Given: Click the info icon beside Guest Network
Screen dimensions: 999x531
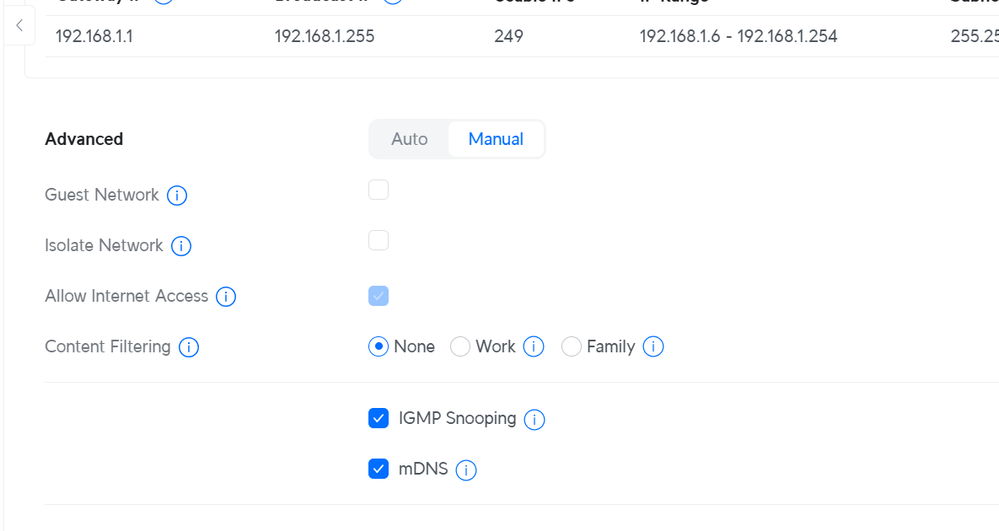Looking at the screenshot, I should [x=177, y=195].
